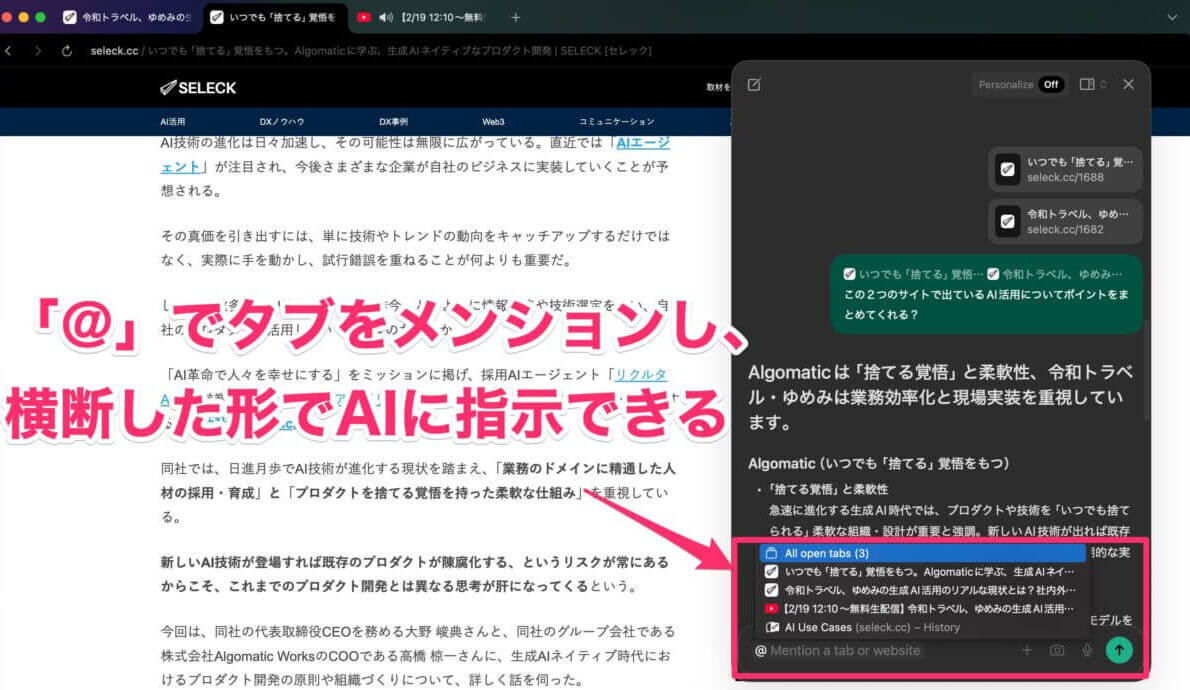The image size is (1190, 690).
Task: Go back with browser back arrow
Action: pos(8,51)
